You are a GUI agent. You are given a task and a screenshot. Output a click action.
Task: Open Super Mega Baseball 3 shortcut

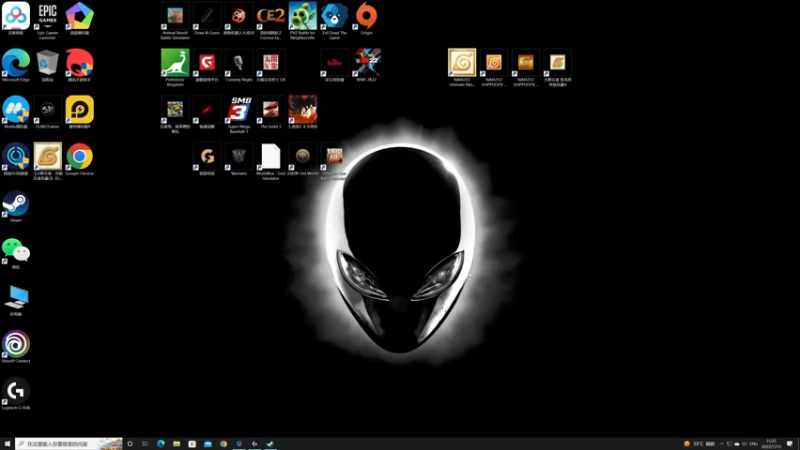239,114
